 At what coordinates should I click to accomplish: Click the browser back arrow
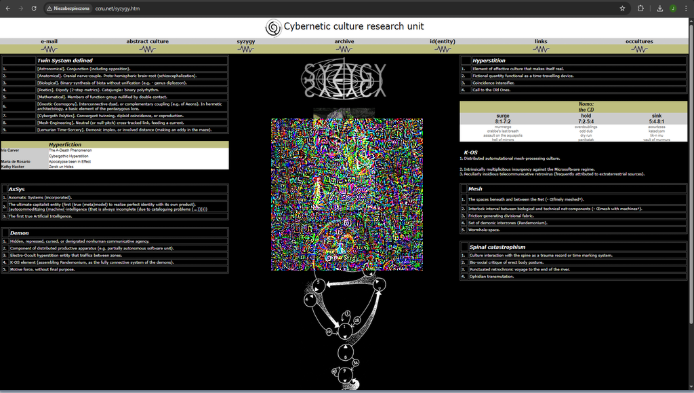[x=8, y=8]
